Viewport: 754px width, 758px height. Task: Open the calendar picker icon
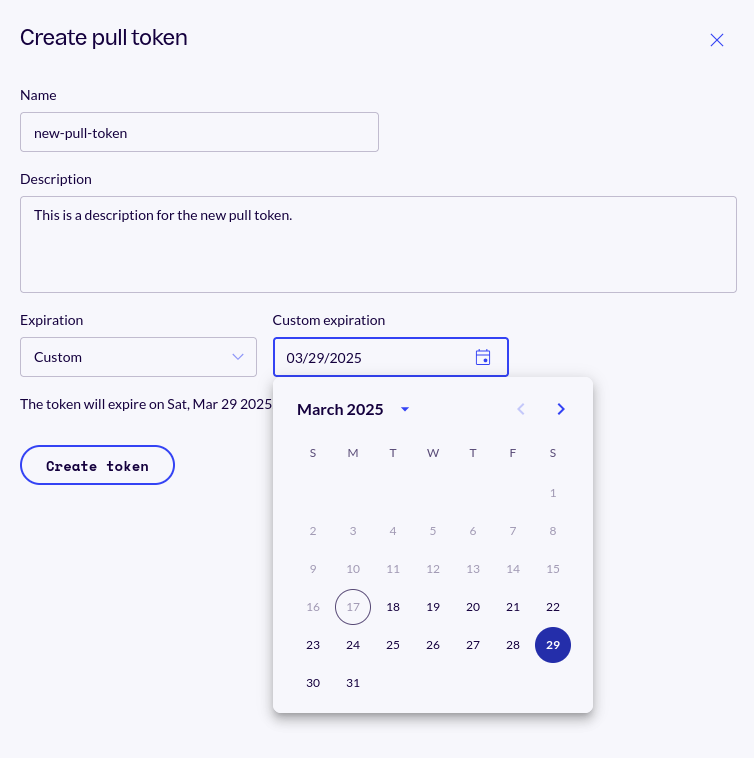coord(483,357)
